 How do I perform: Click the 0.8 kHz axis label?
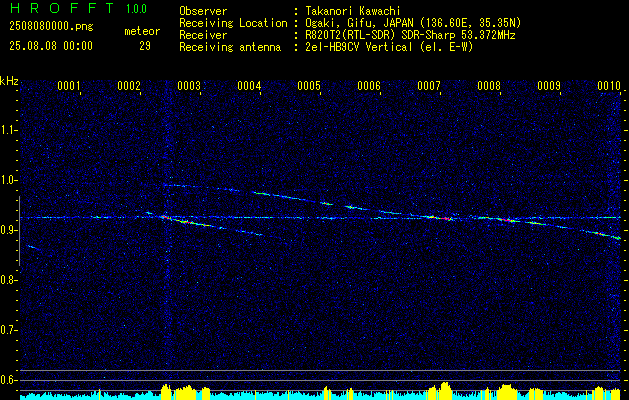[8, 280]
